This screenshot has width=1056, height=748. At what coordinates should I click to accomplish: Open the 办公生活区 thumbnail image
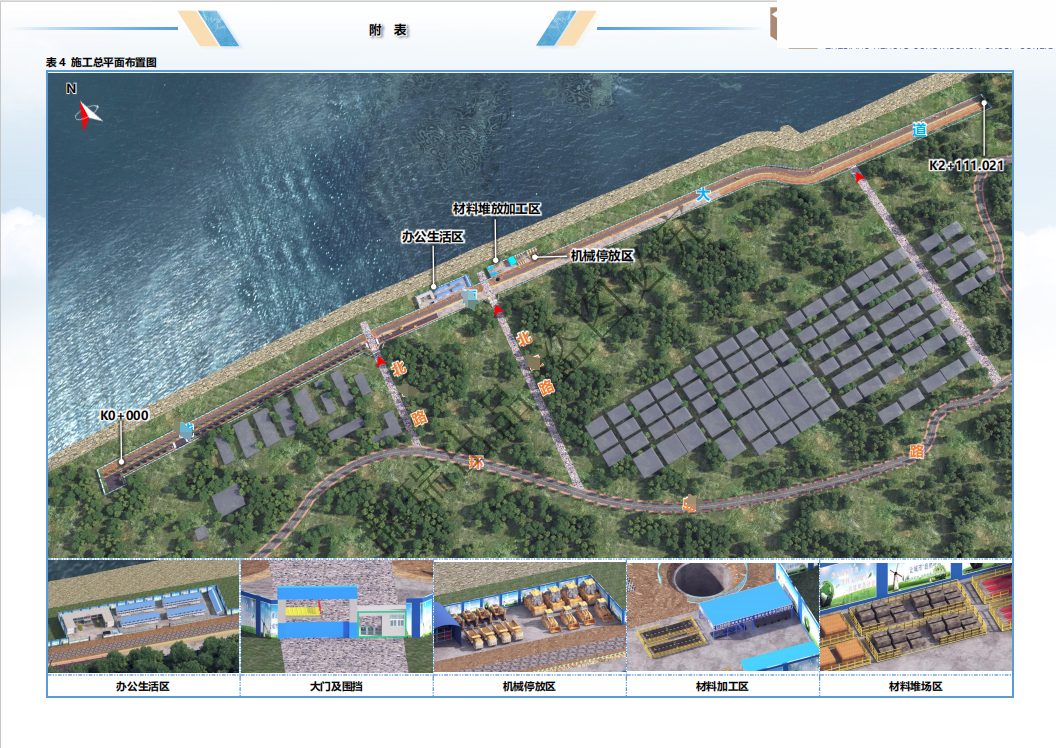[143, 616]
